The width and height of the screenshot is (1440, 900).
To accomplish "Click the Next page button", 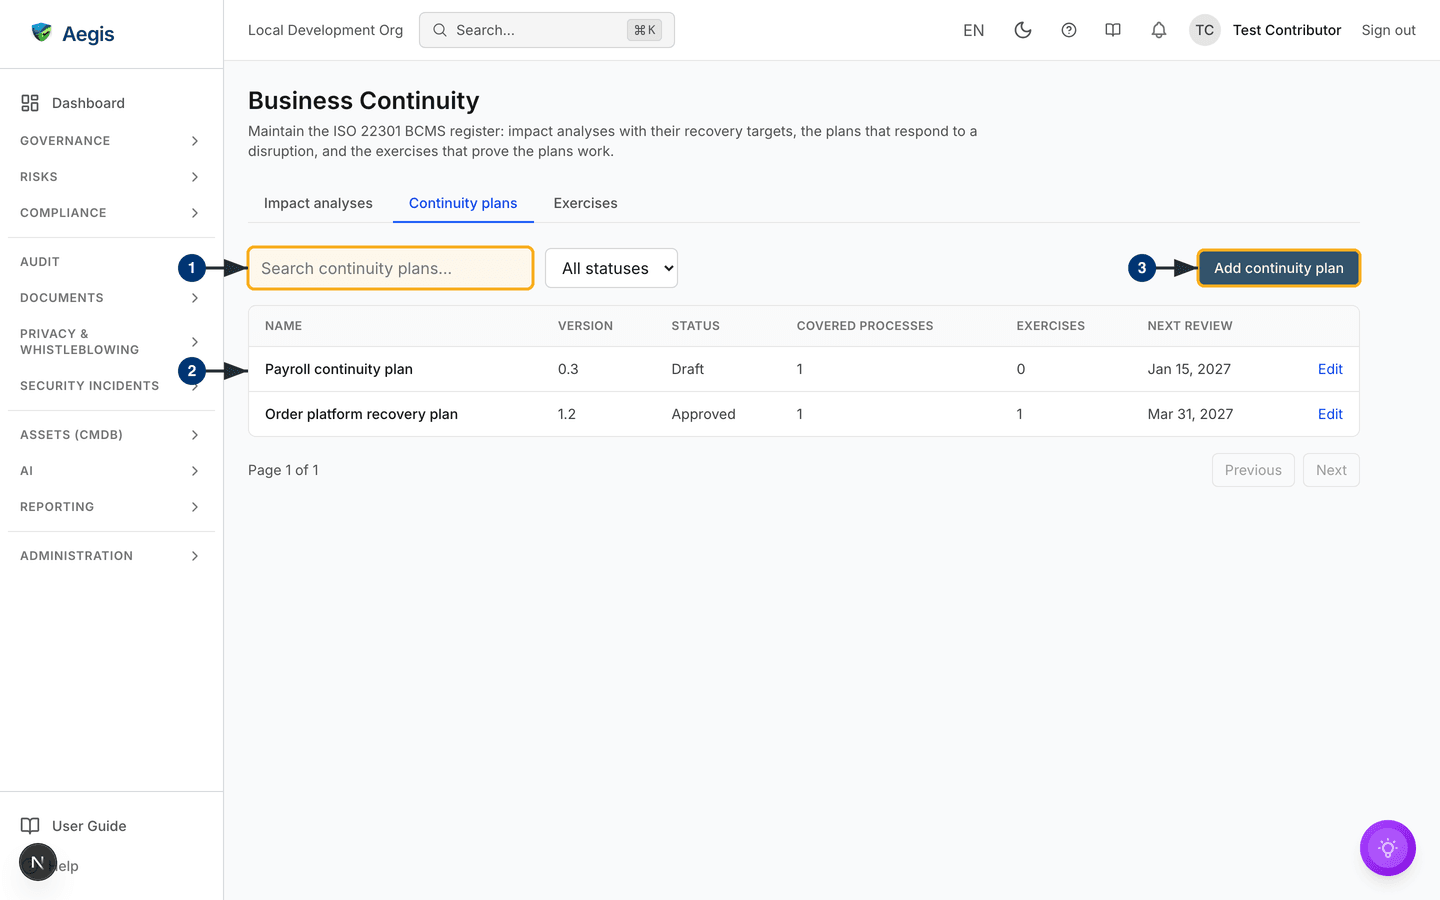I will [x=1331, y=470].
